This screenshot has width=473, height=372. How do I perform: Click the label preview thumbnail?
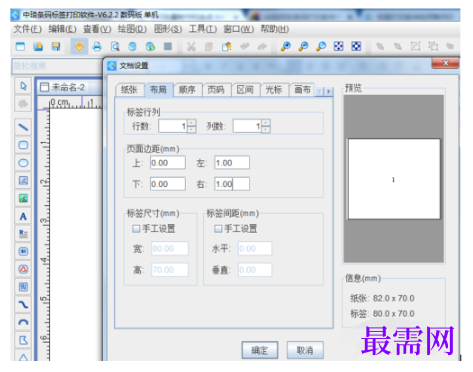[x=394, y=179]
